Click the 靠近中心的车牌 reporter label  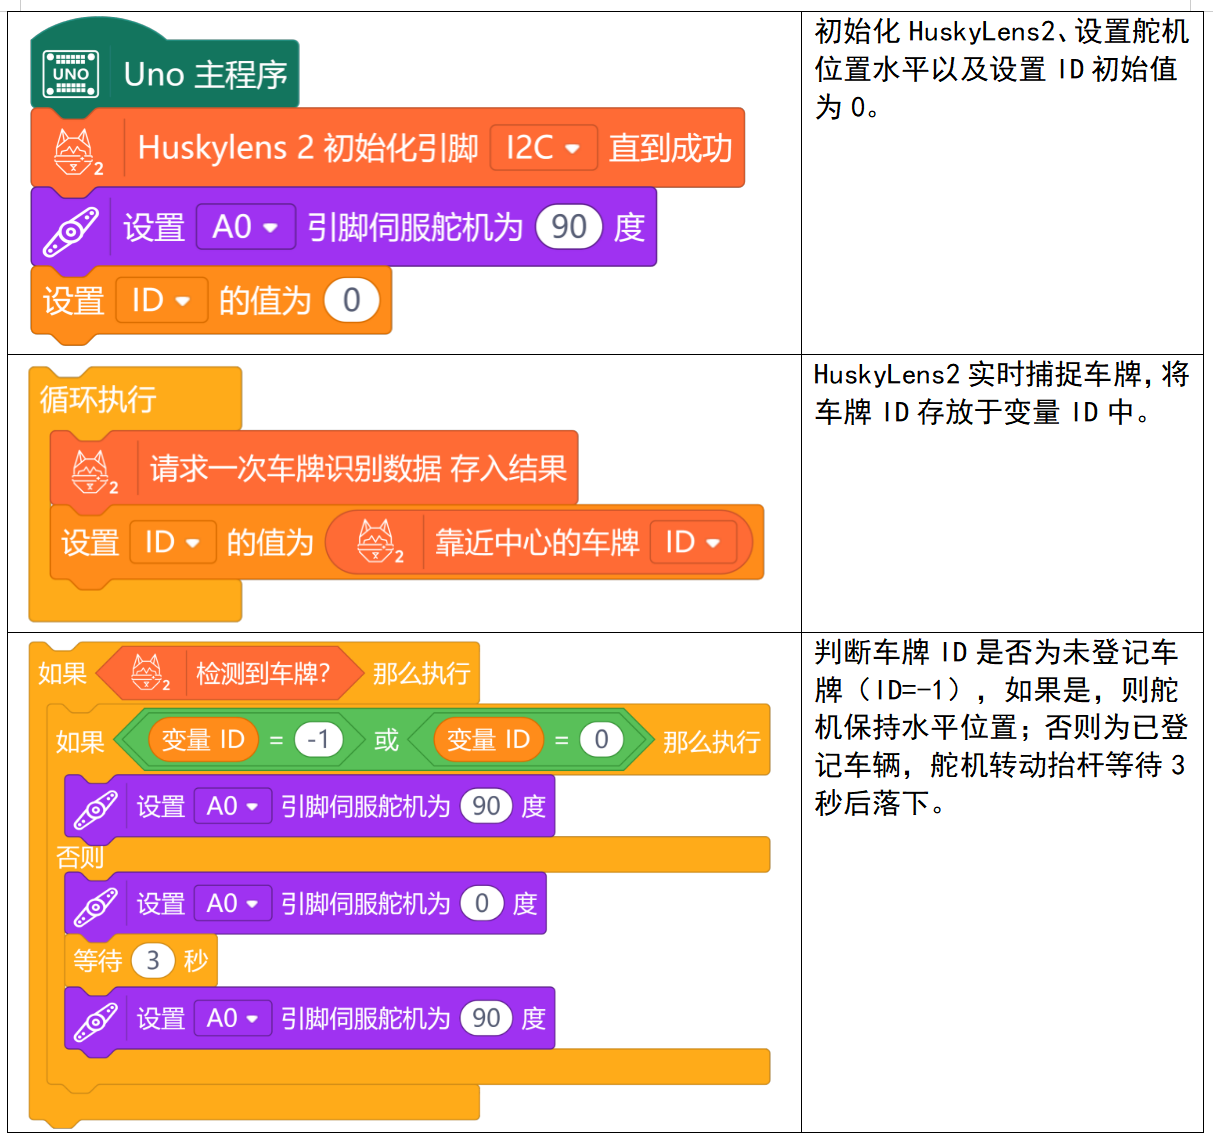[537, 543]
